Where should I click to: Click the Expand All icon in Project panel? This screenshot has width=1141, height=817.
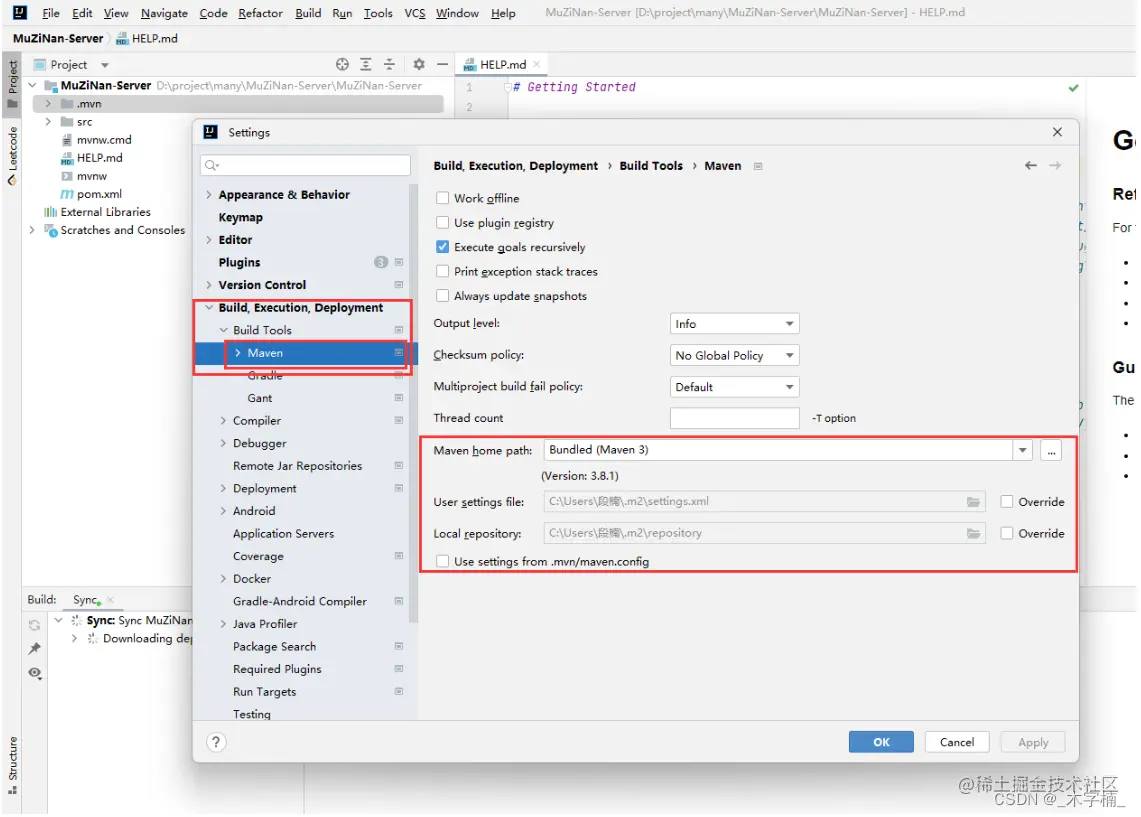[366, 64]
